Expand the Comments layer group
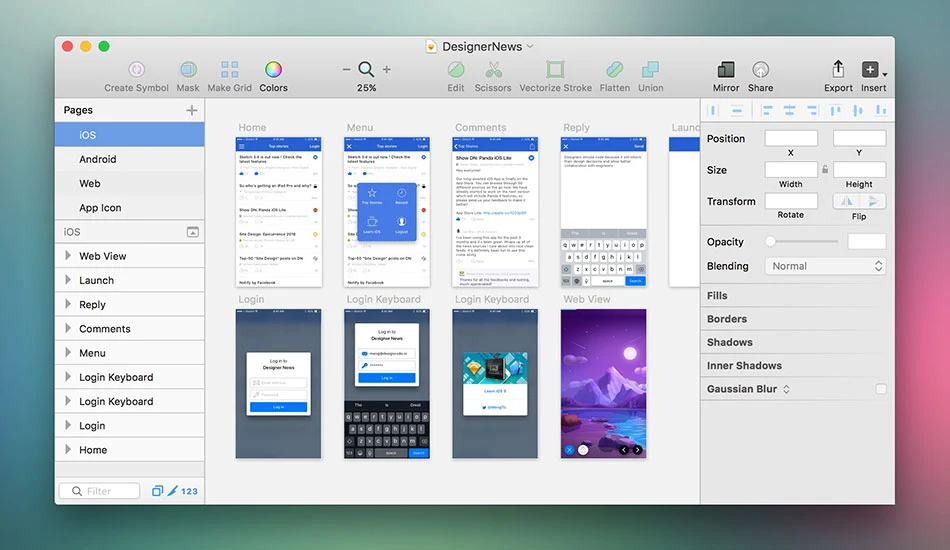The image size is (950, 550). click(x=68, y=328)
